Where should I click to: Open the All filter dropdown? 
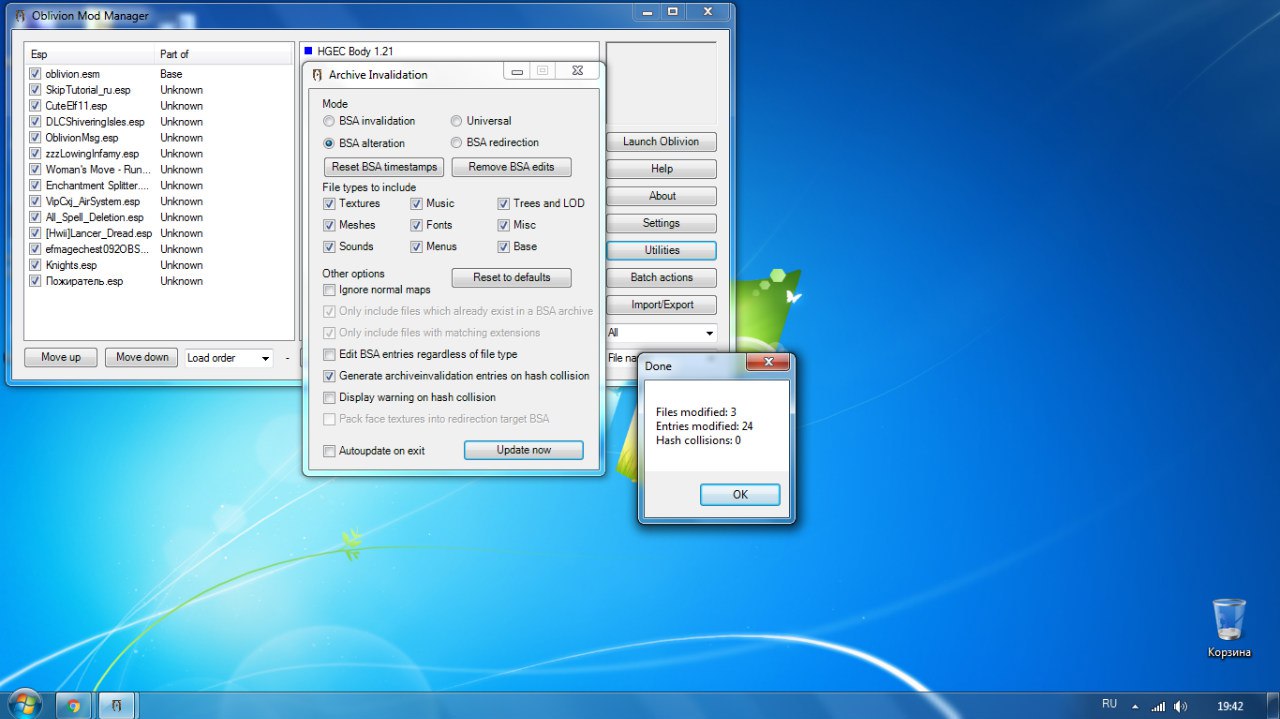coord(661,333)
